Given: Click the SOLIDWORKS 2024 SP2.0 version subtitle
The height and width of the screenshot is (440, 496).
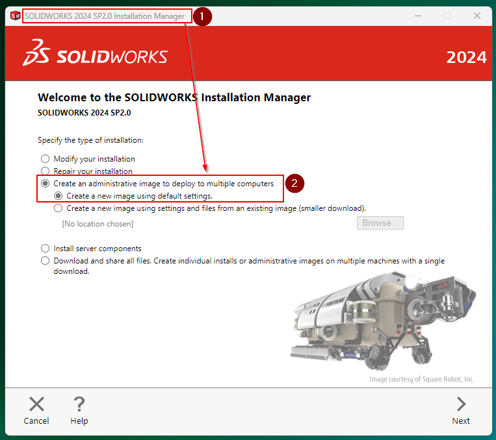Looking at the screenshot, I should click(84, 113).
